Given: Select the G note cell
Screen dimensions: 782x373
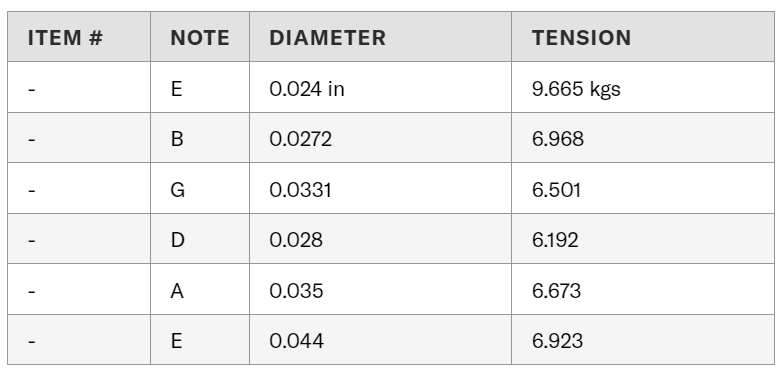Looking at the screenshot, I should click(x=200, y=188).
